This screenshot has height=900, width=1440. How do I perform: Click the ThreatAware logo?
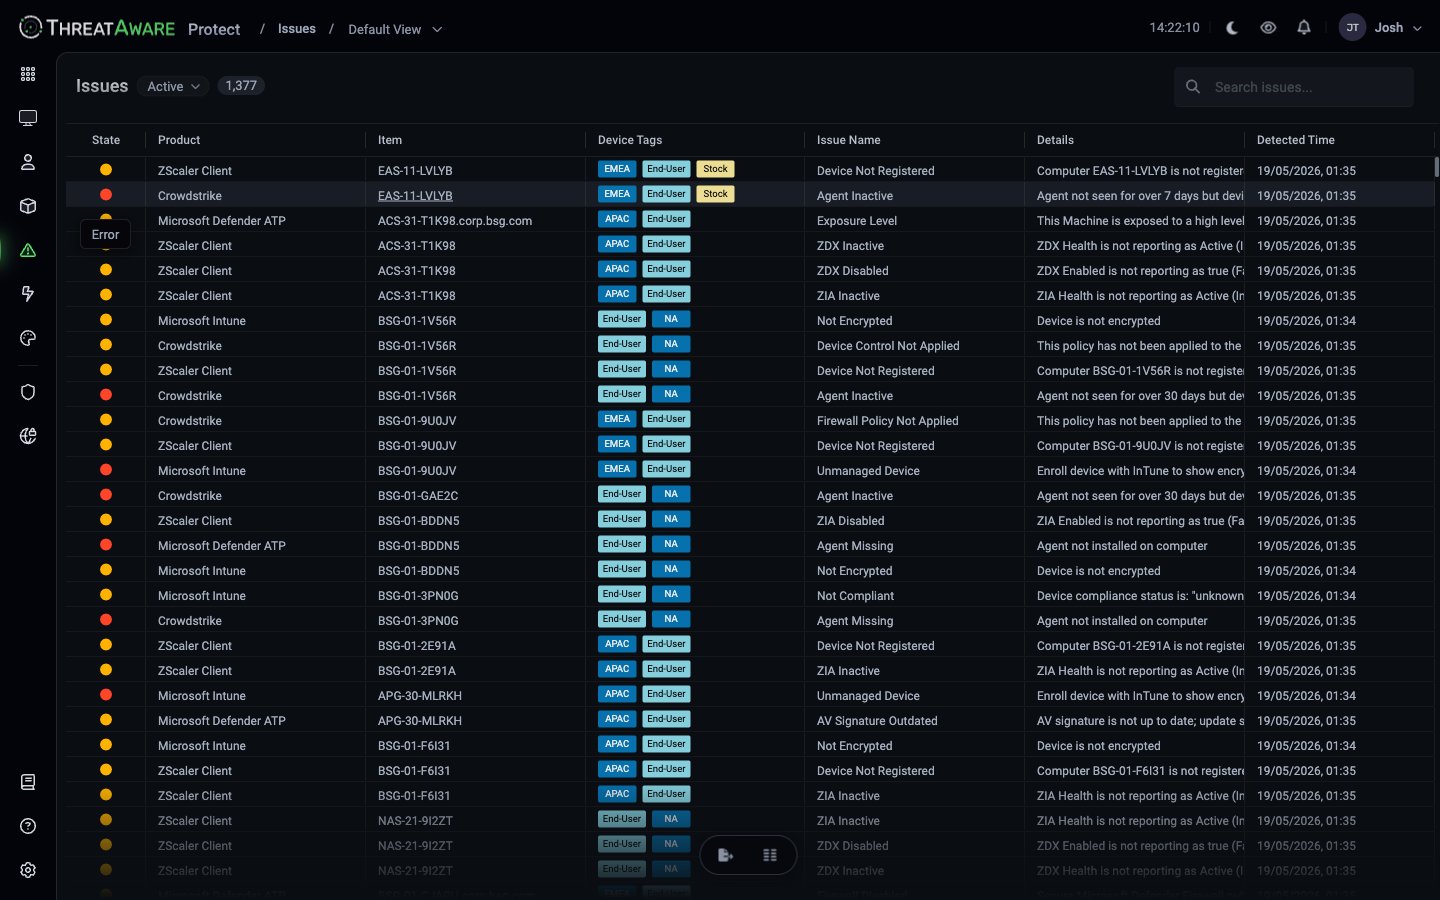pos(97,28)
